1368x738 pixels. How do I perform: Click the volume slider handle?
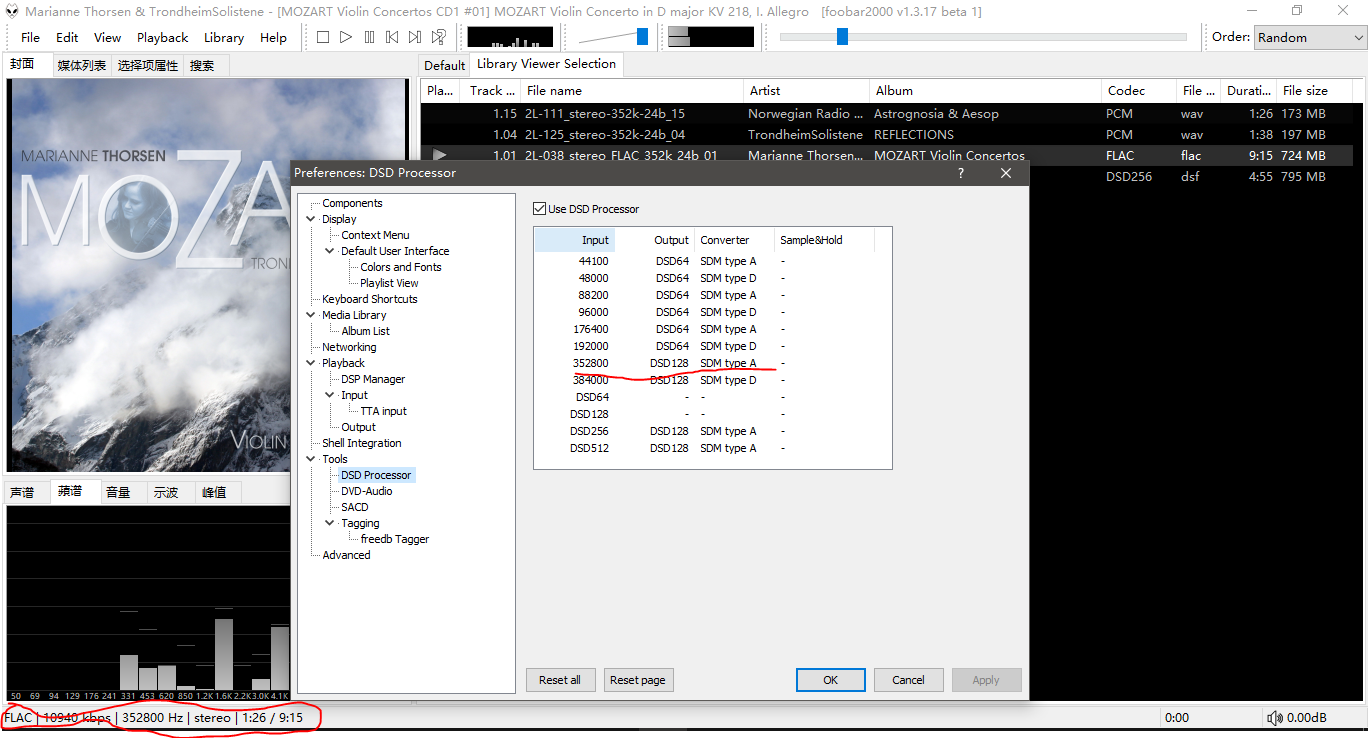pyautogui.click(x=642, y=37)
